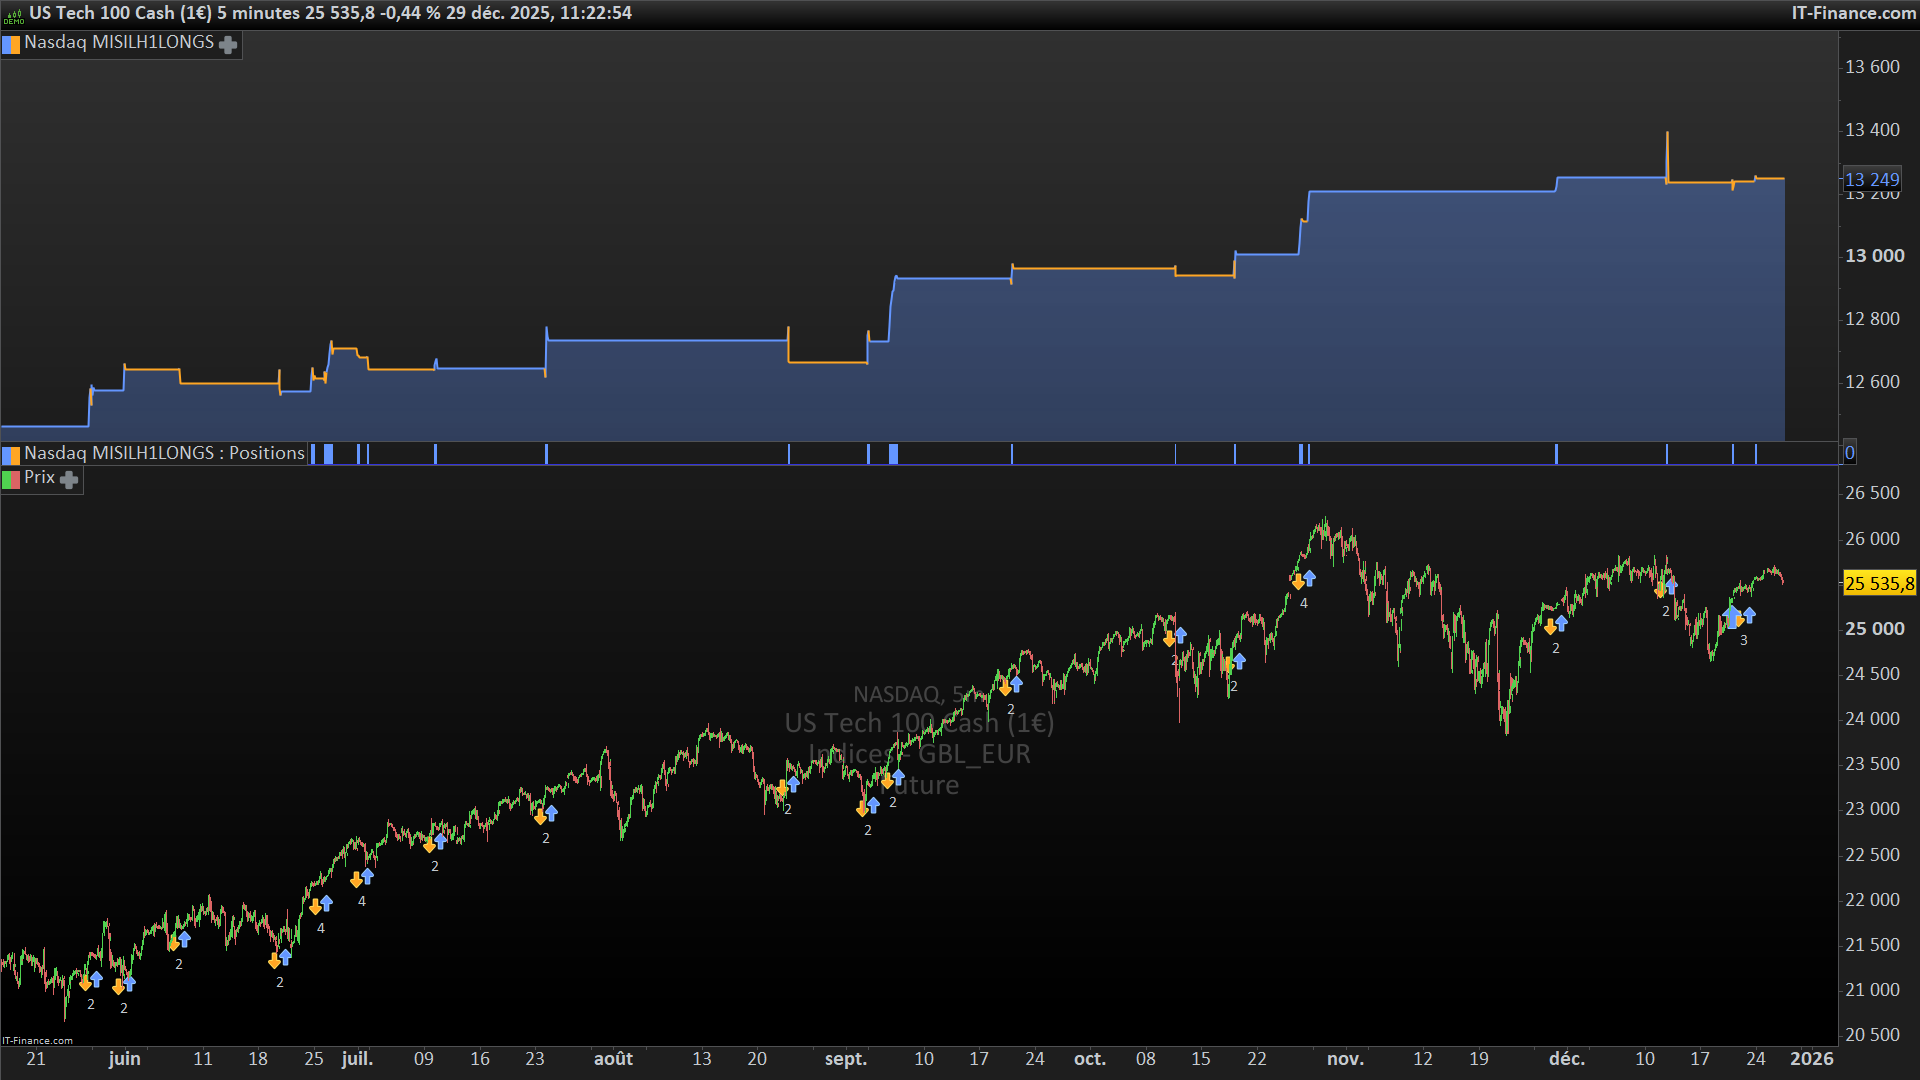The width and height of the screenshot is (1920, 1080).
Task: Click the DEMO candlestick logo icon
Action: click(14, 14)
